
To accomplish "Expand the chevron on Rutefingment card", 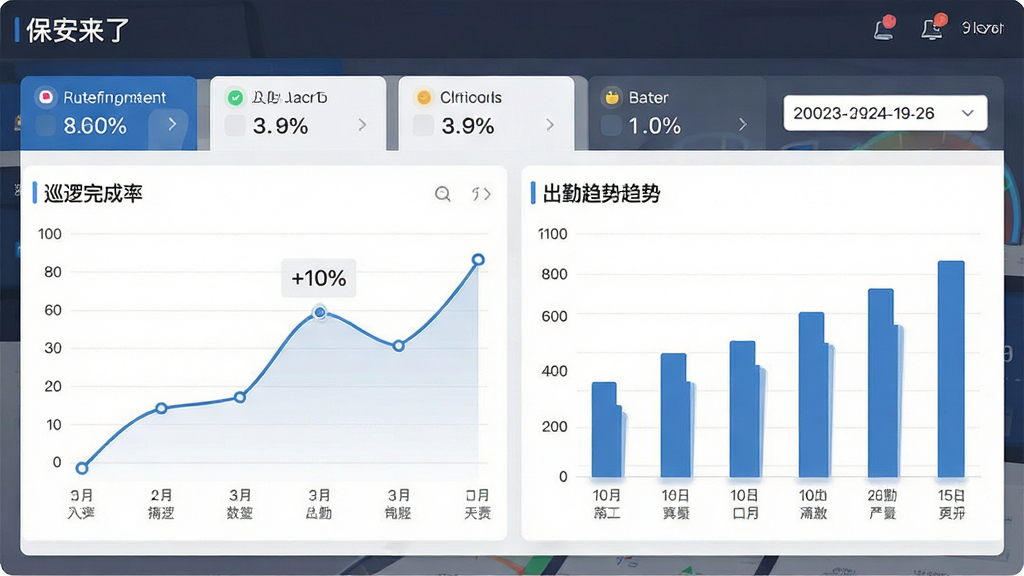I will (x=172, y=124).
